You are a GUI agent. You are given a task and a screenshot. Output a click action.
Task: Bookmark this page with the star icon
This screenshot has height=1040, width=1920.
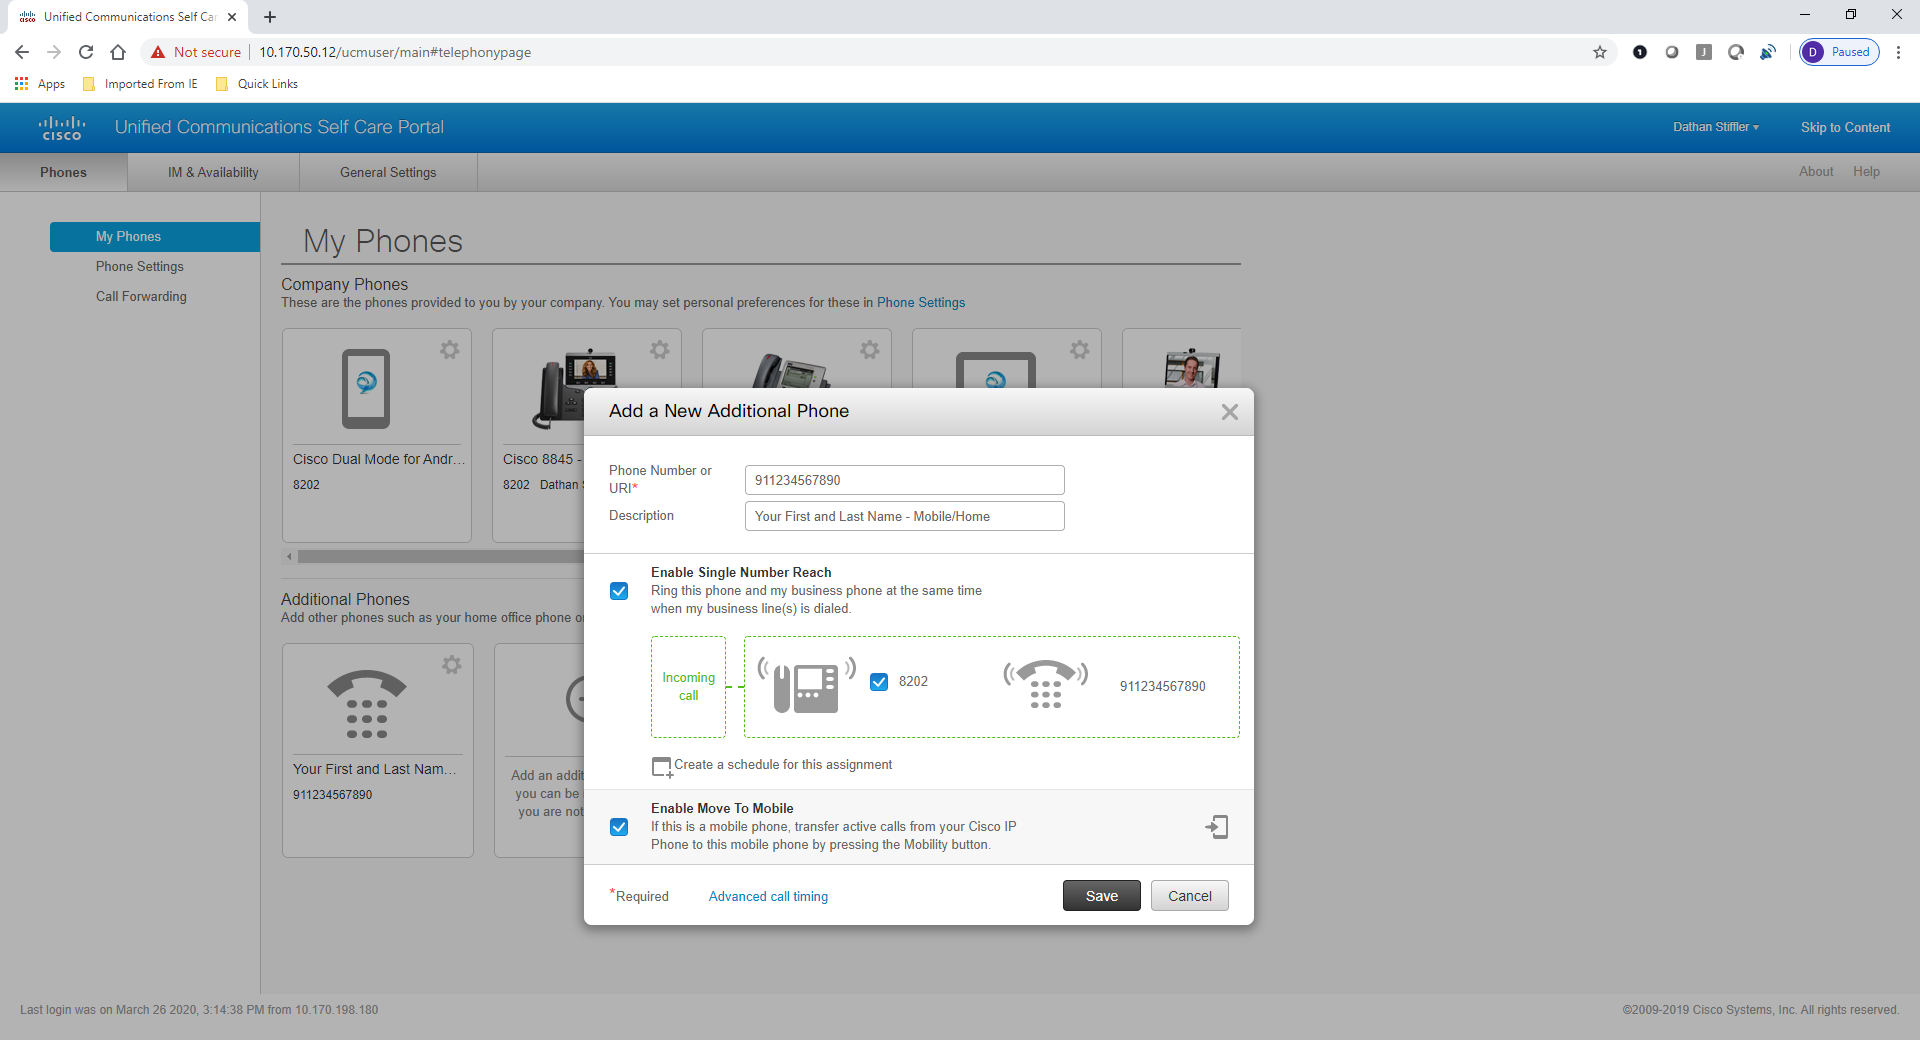coord(1600,52)
